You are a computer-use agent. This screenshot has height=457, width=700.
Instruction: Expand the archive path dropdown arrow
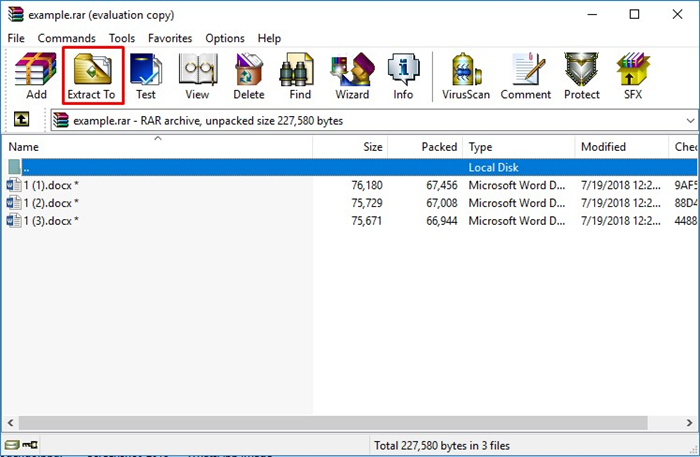pos(690,120)
